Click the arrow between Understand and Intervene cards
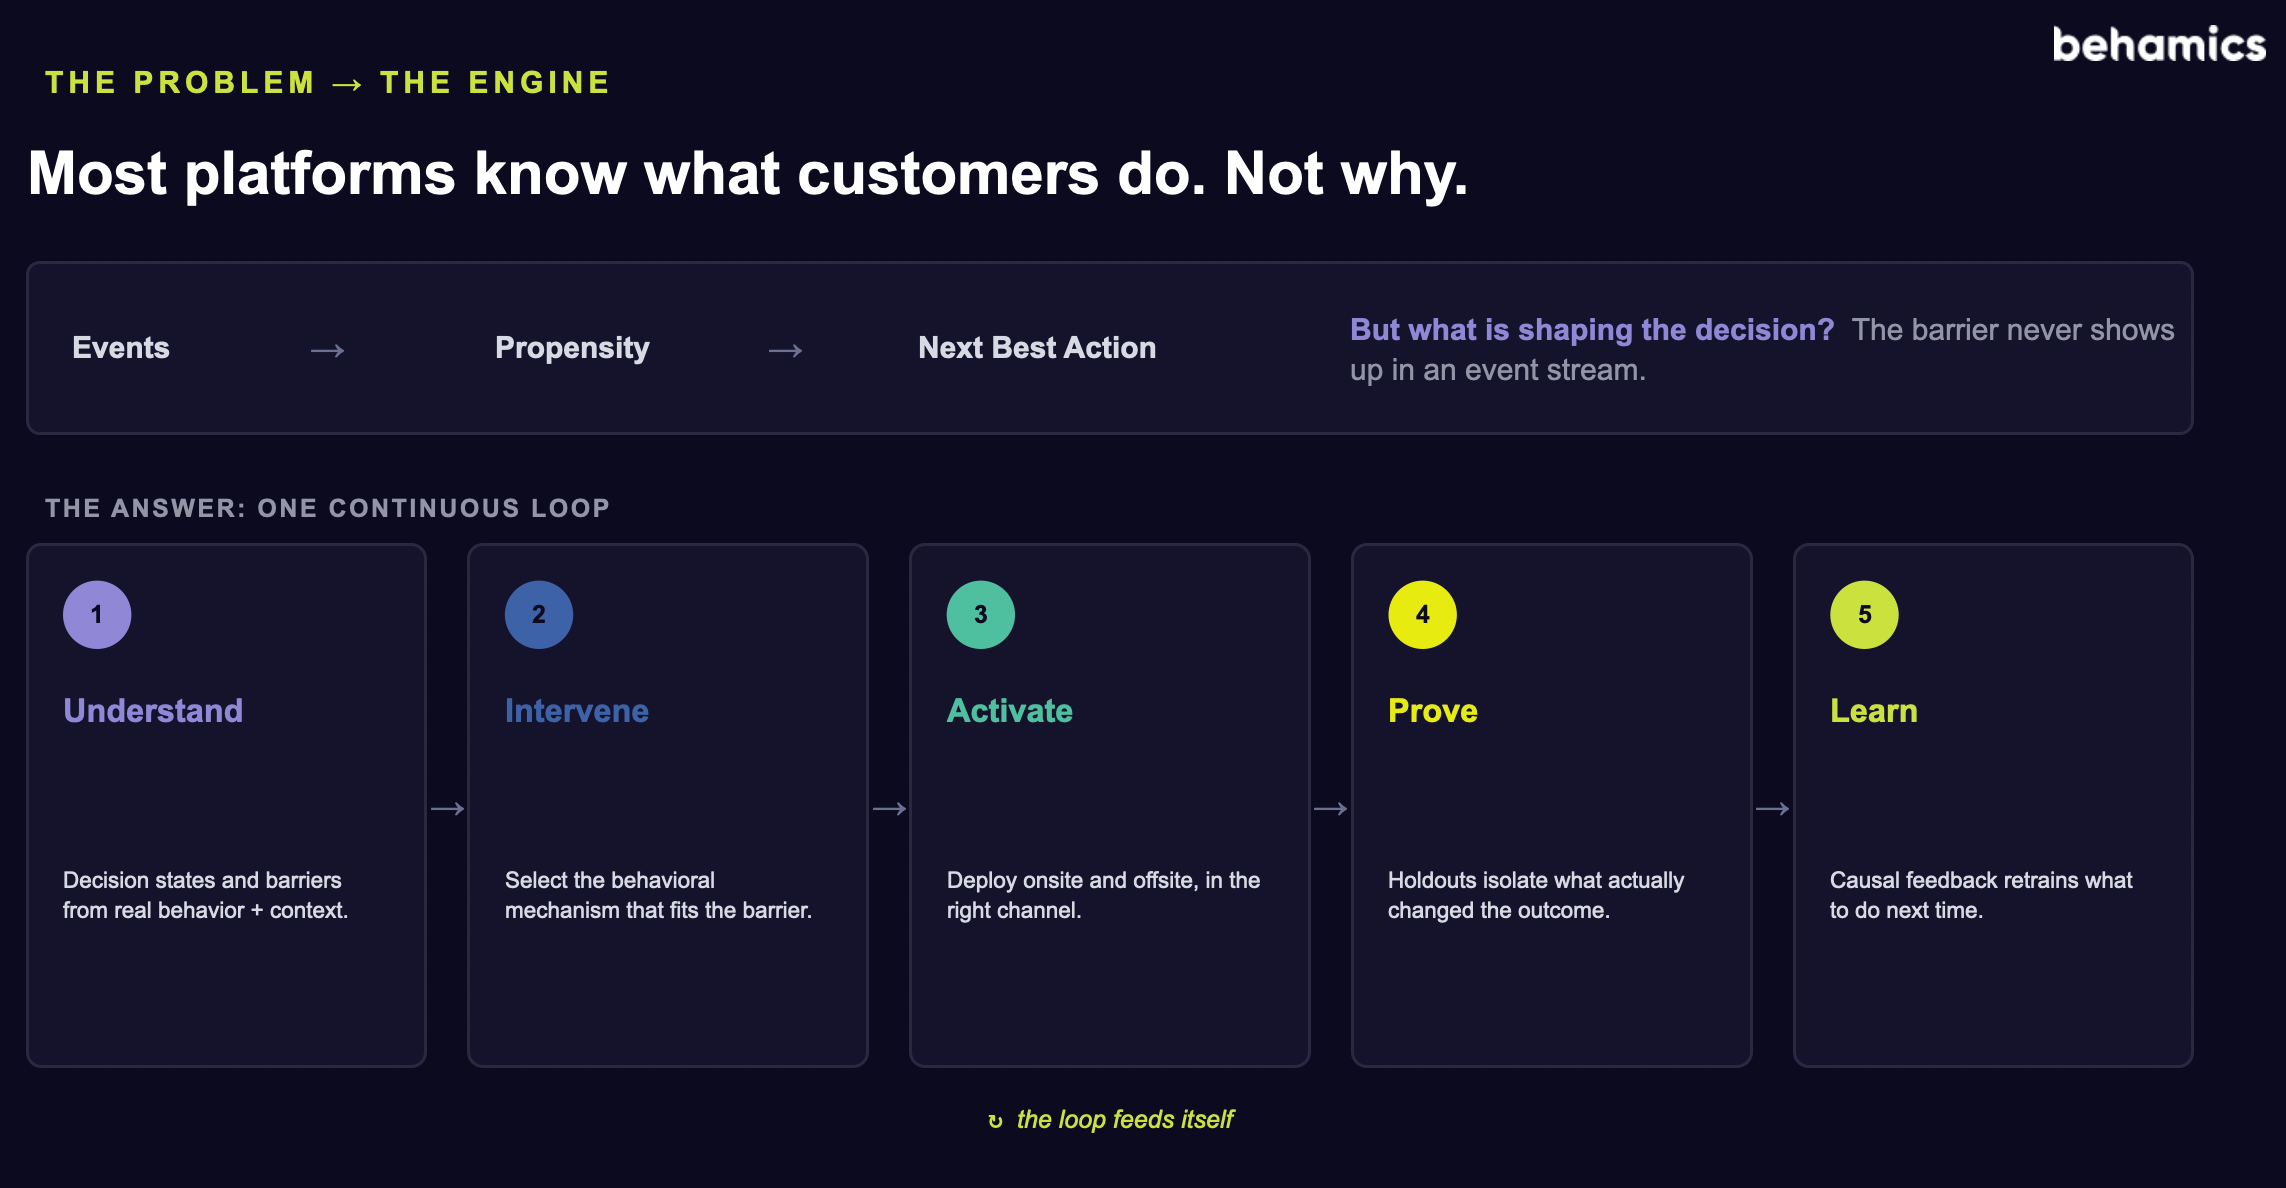2286x1188 pixels. [x=447, y=808]
